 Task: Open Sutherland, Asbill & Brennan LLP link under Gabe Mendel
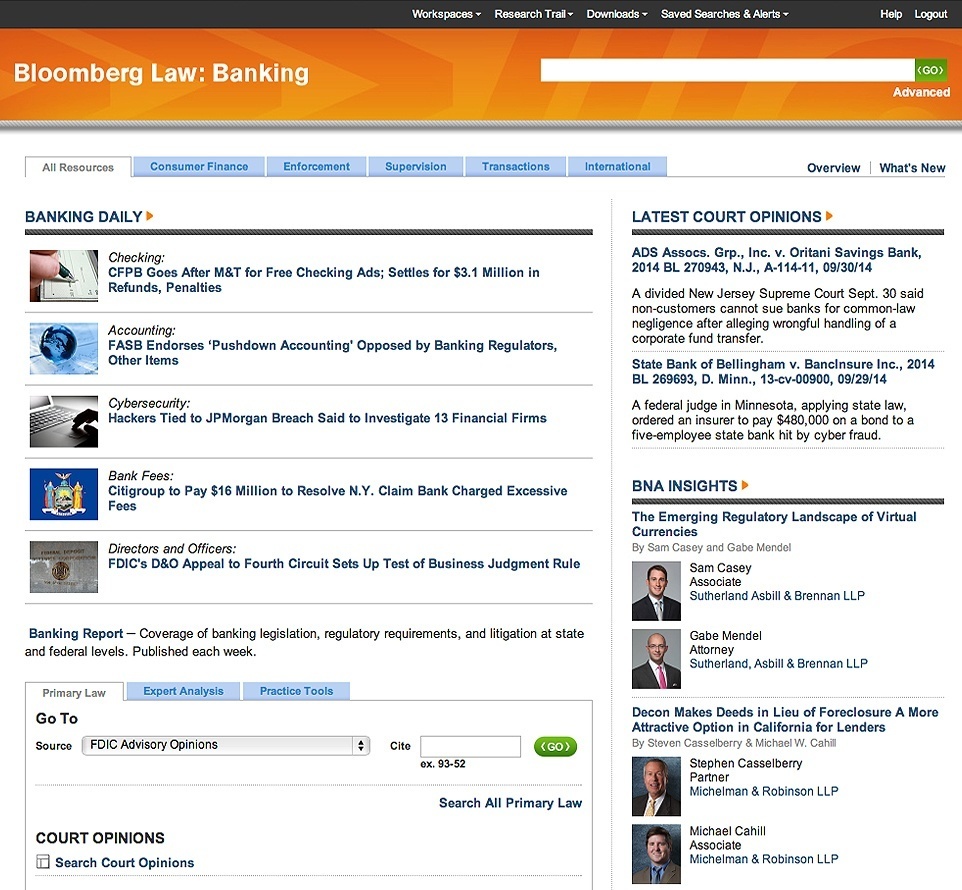(x=779, y=663)
